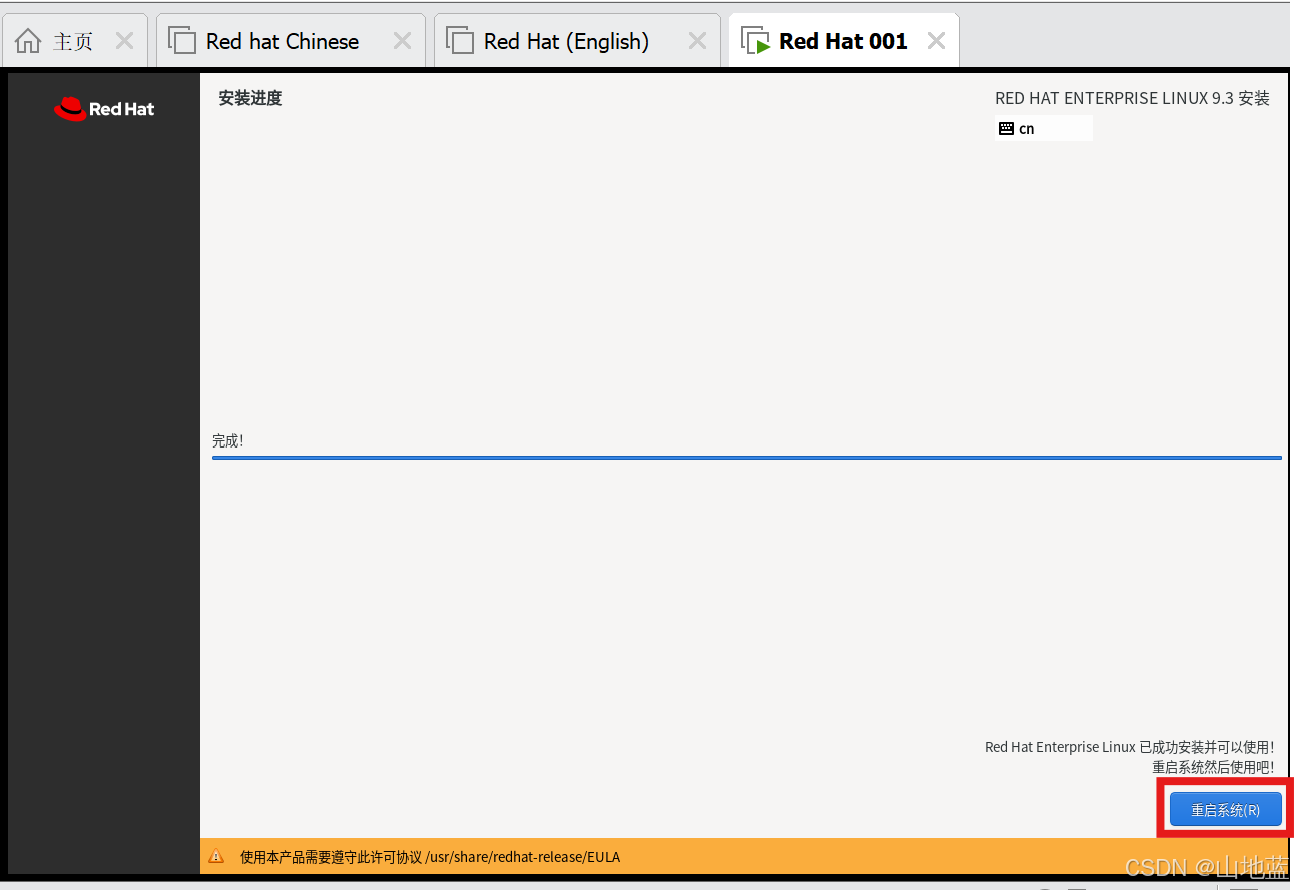Click the running VM icon on Red Hat 001 tab

coord(755,41)
